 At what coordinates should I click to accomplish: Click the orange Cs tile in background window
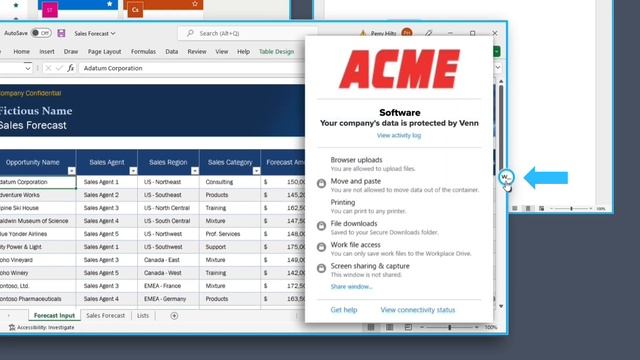pos(135,10)
